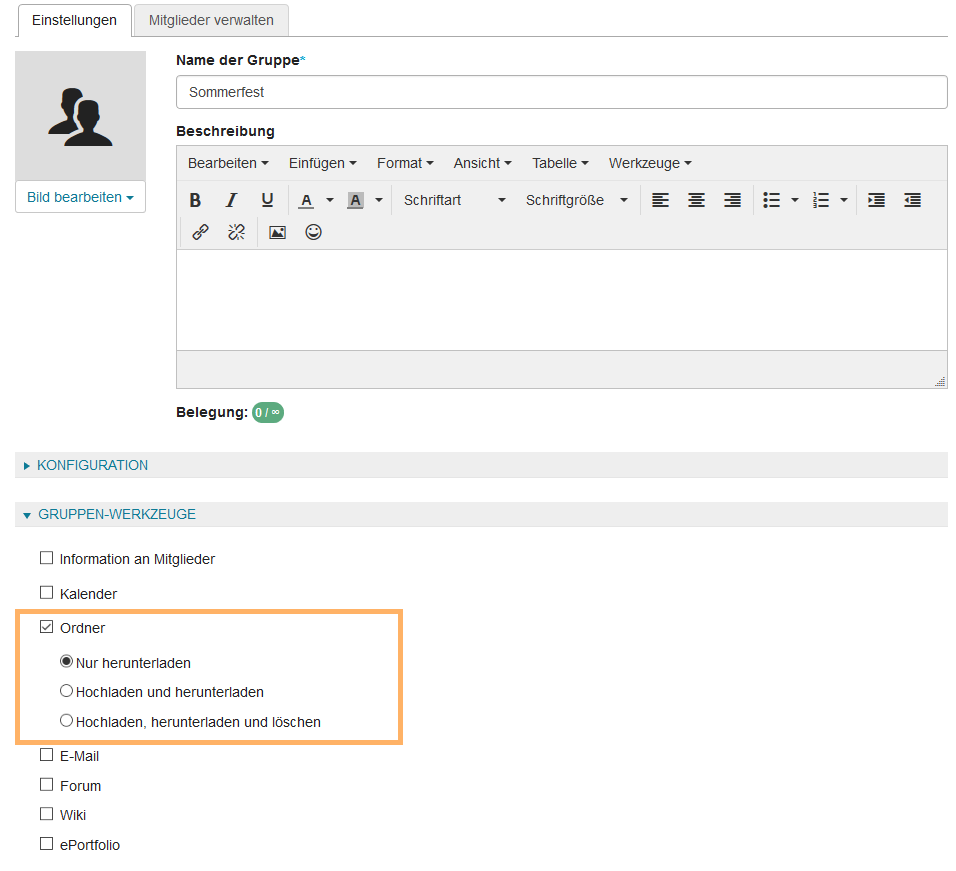Open the emoticon smiley picker
The height and width of the screenshot is (871, 956).
coord(314,232)
